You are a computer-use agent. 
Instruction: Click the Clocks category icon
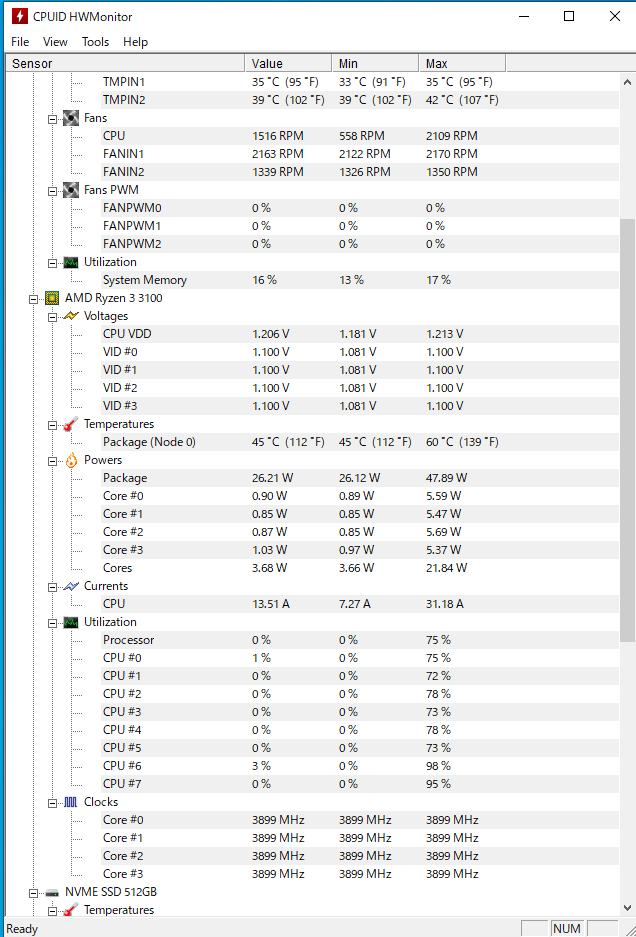(x=71, y=802)
